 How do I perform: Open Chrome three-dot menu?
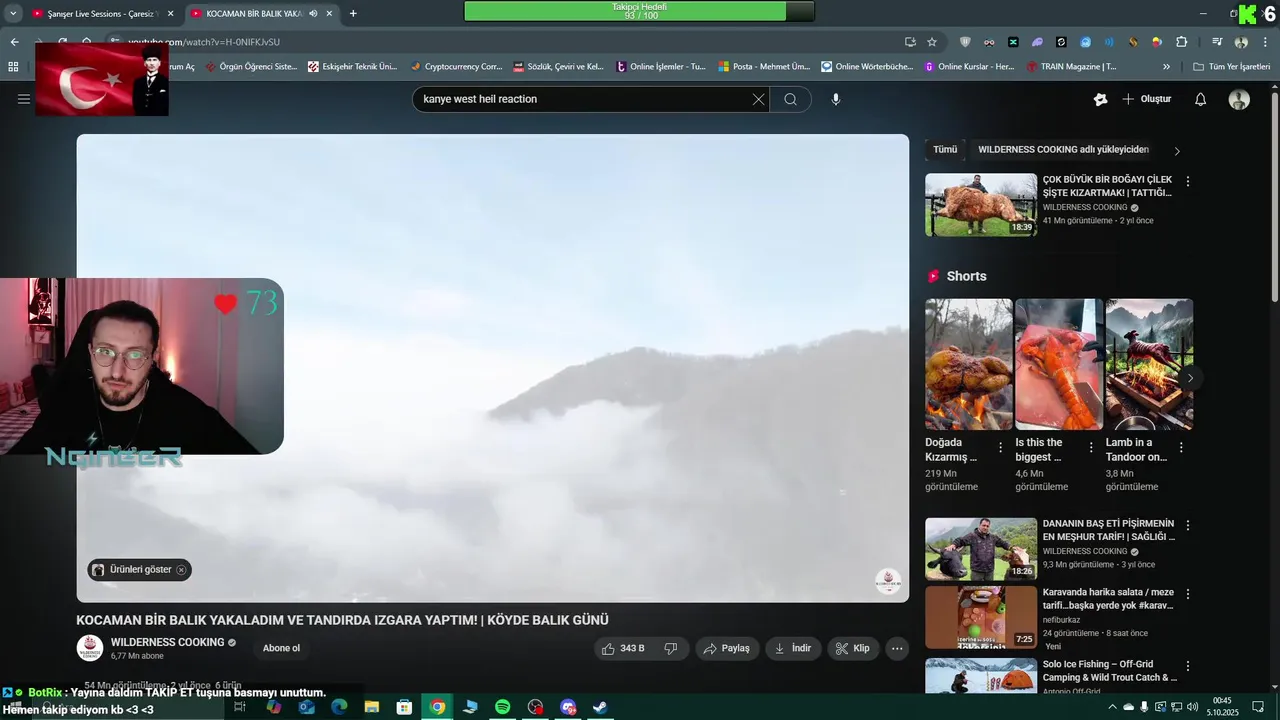click(1266, 42)
